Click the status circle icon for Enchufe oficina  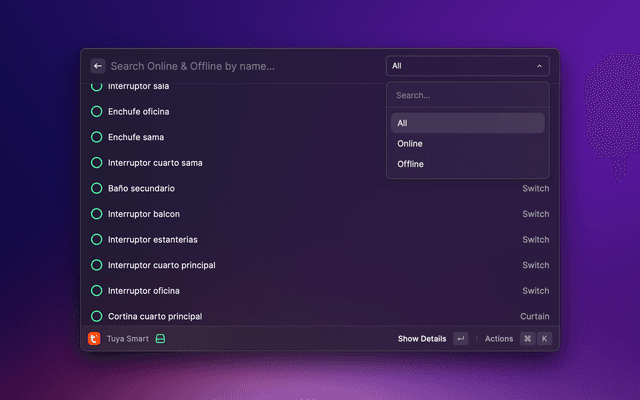pyautogui.click(x=97, y=111)
